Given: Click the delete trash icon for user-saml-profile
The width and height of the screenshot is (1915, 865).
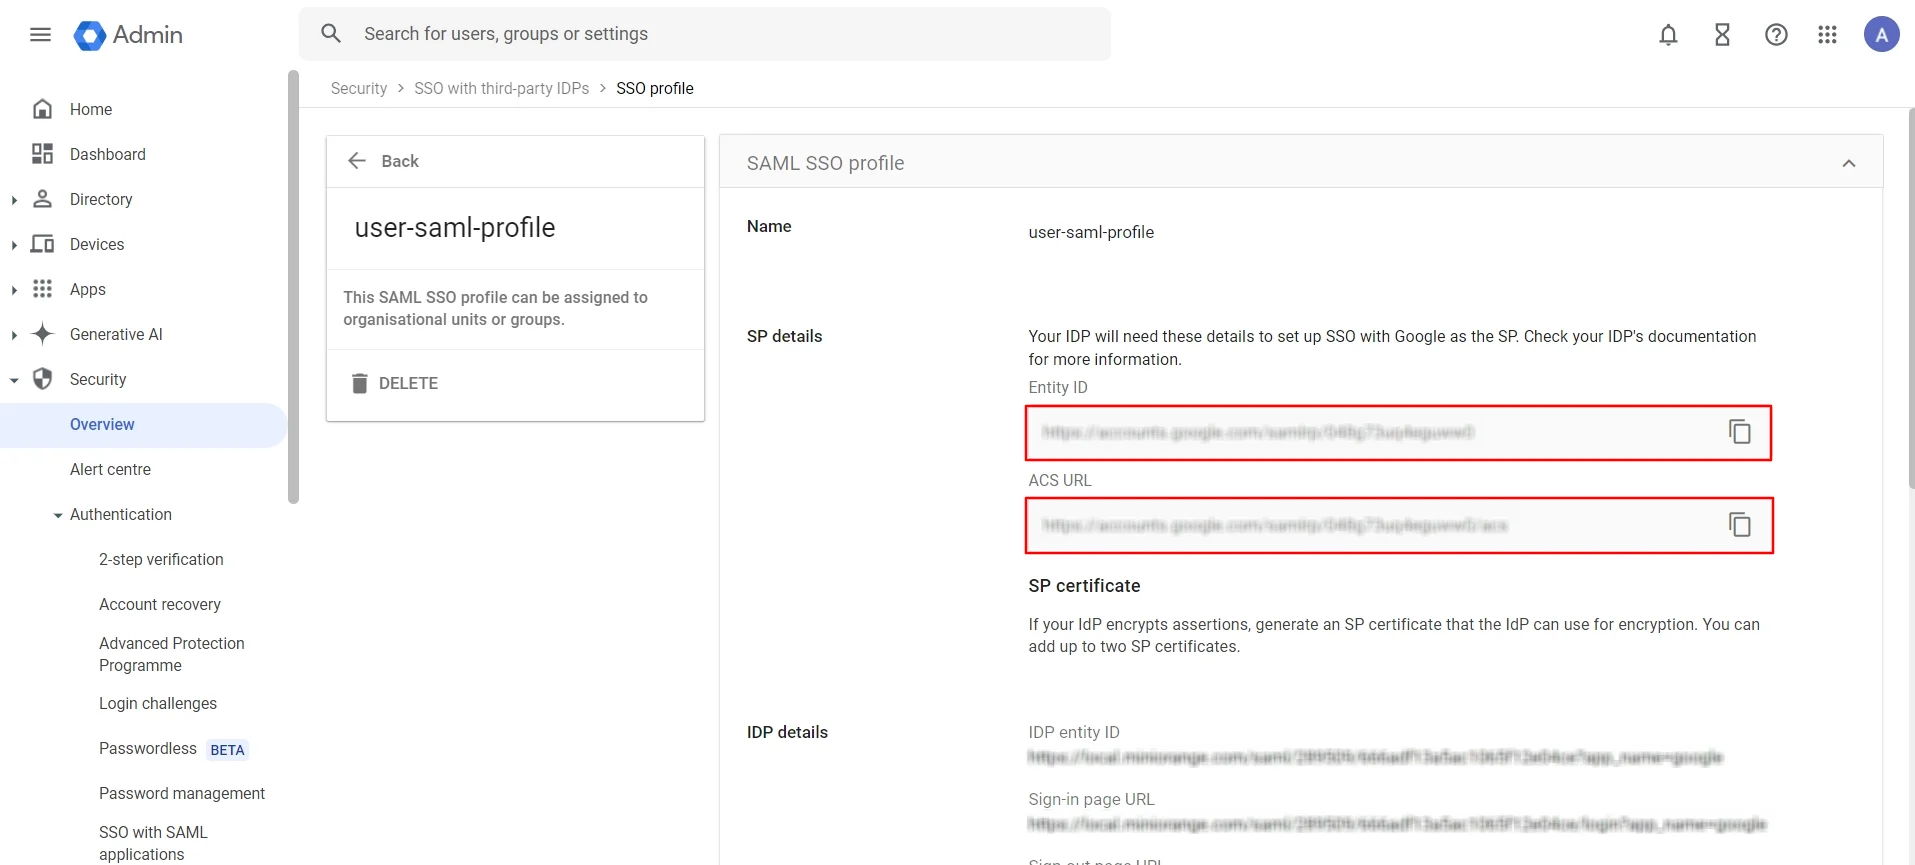Looking at the screenshot, I should point(360,383).
